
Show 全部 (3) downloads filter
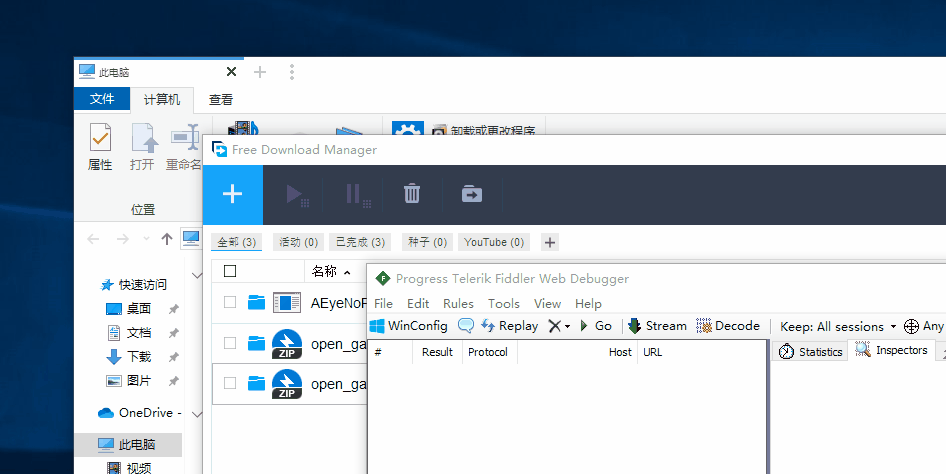point(236,242)
